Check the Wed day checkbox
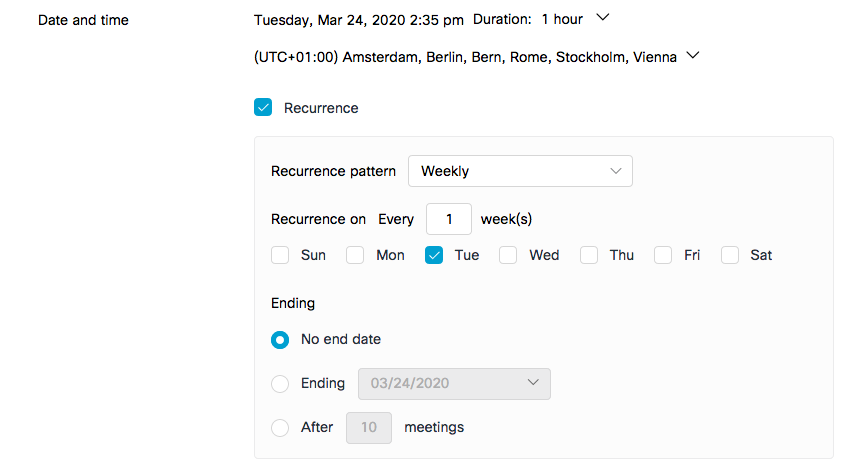Screen dimensions: 859x473 (x=508, y=255)
